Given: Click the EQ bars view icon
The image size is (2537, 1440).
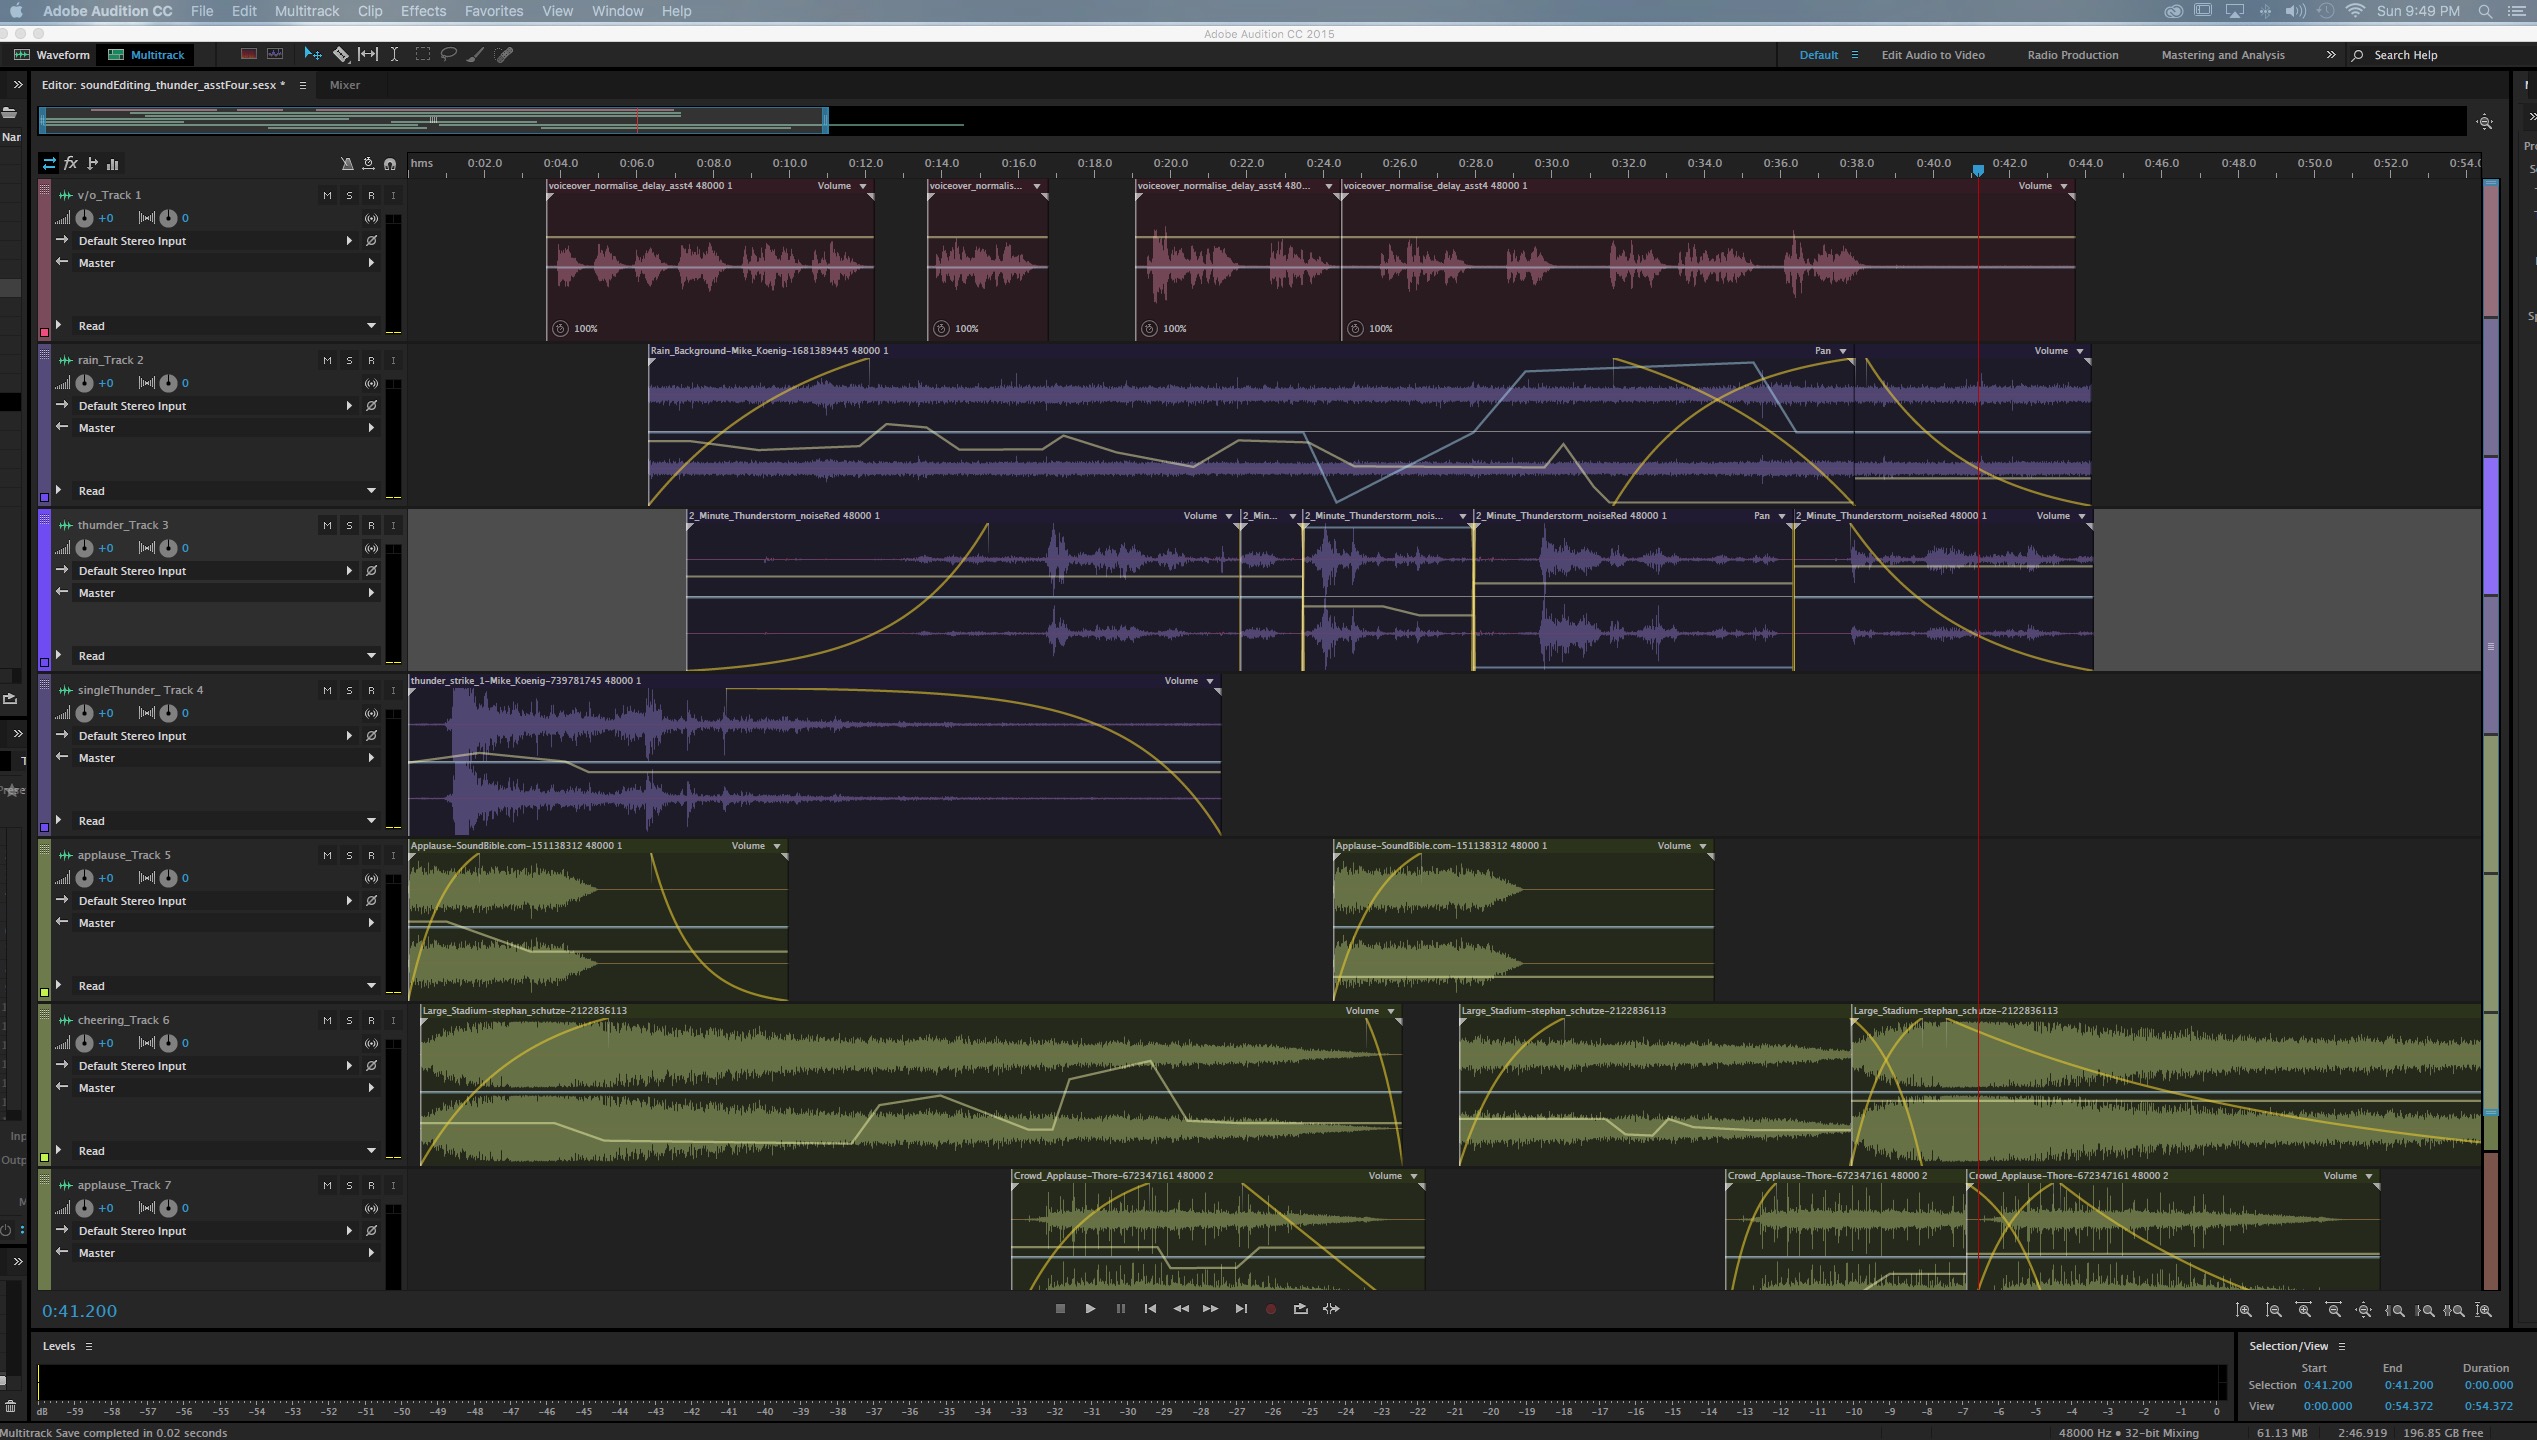Looking at the screenshot, I should 113,163.
